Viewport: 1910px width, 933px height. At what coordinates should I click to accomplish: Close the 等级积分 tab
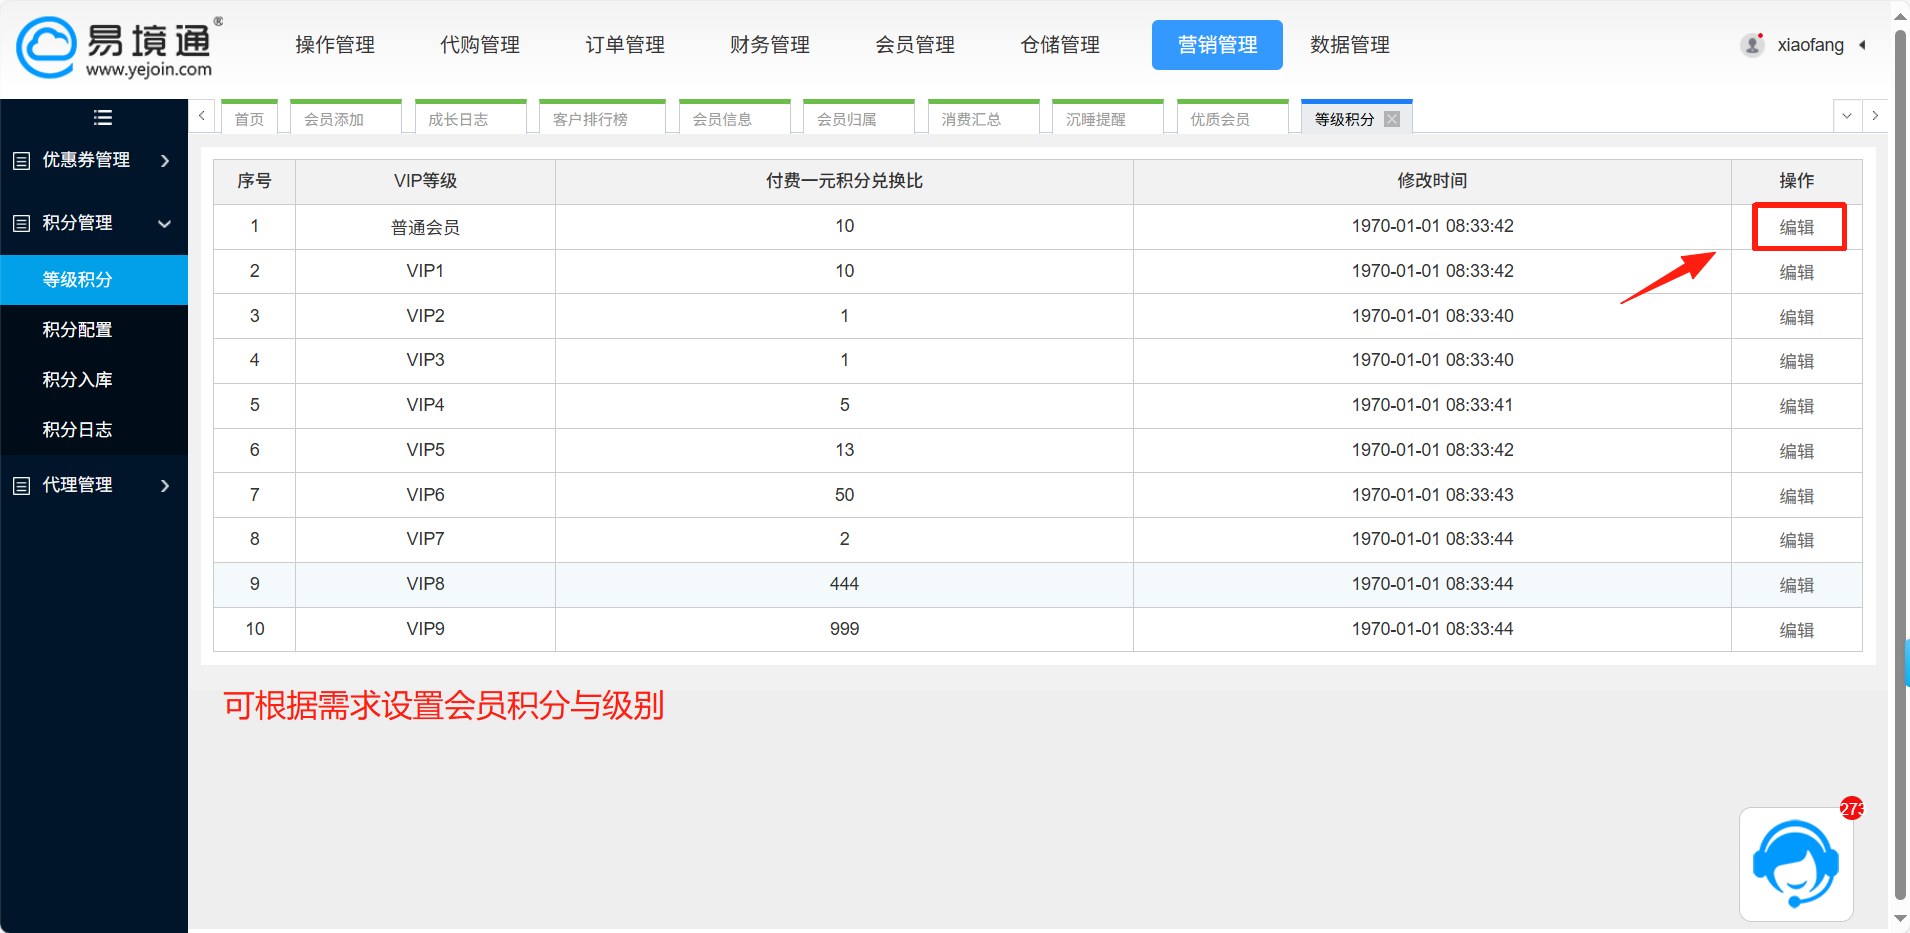coord(1392,119)
